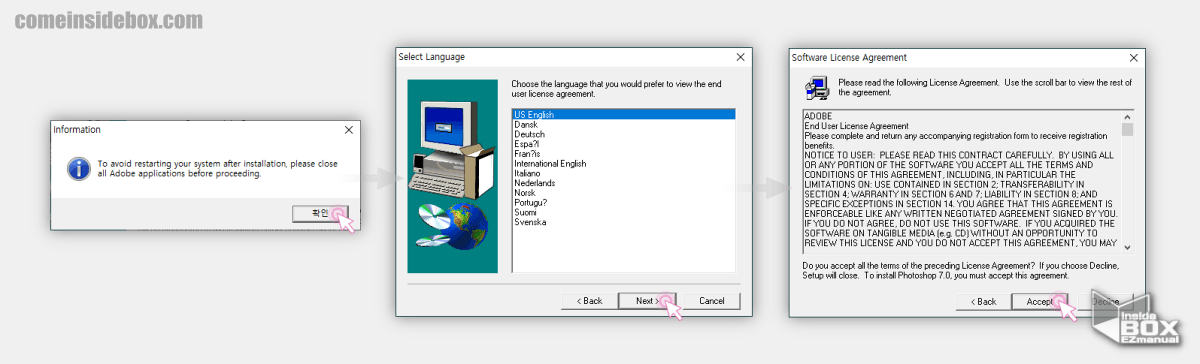
Task: Choose Espa?l language entry
Action: tap(528, 144)
